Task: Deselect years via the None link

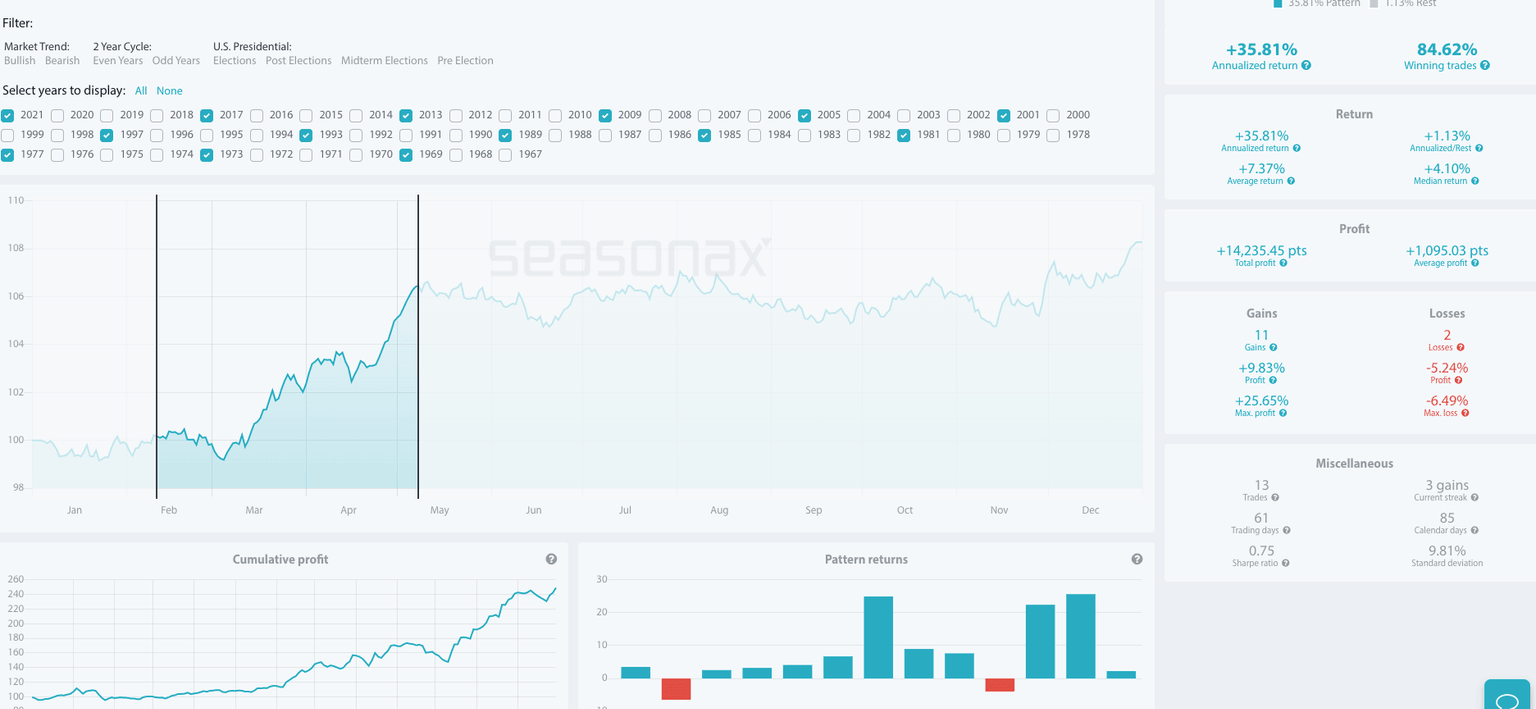Action: tap(169, 91)
